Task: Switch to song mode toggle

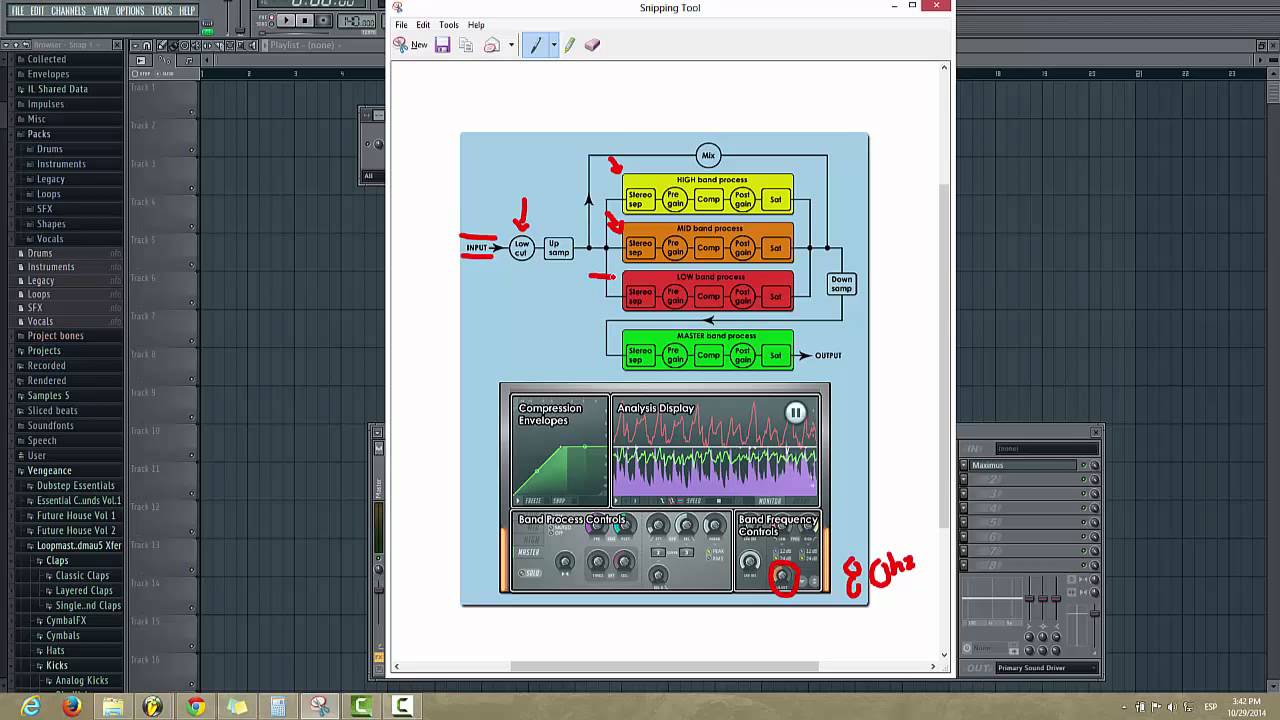Action: point(271,24)
